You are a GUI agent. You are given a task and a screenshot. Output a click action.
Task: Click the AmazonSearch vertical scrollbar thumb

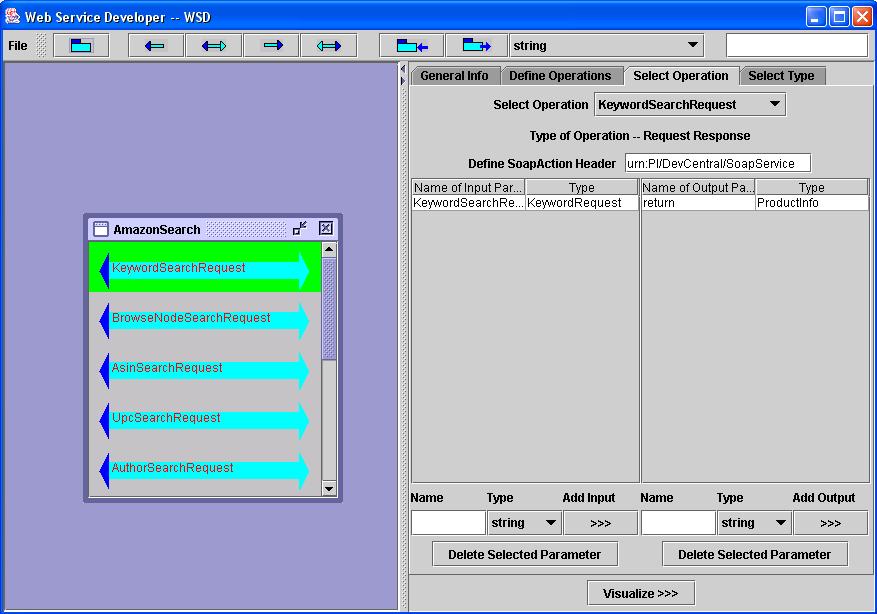click(x=329, y=309)
